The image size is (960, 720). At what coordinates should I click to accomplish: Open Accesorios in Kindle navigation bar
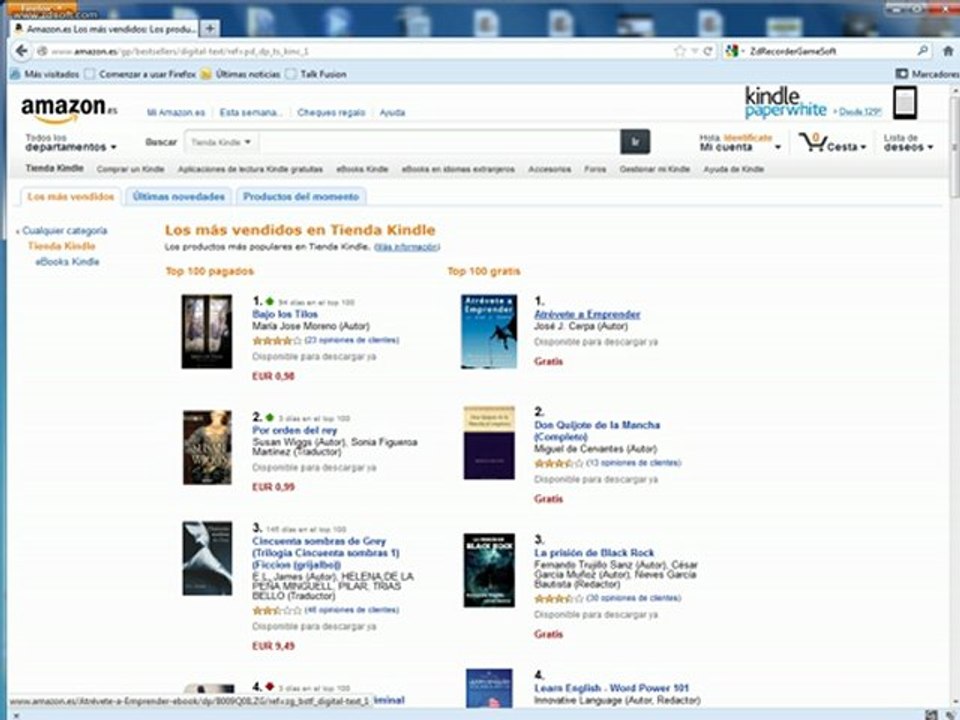point(550,169)
